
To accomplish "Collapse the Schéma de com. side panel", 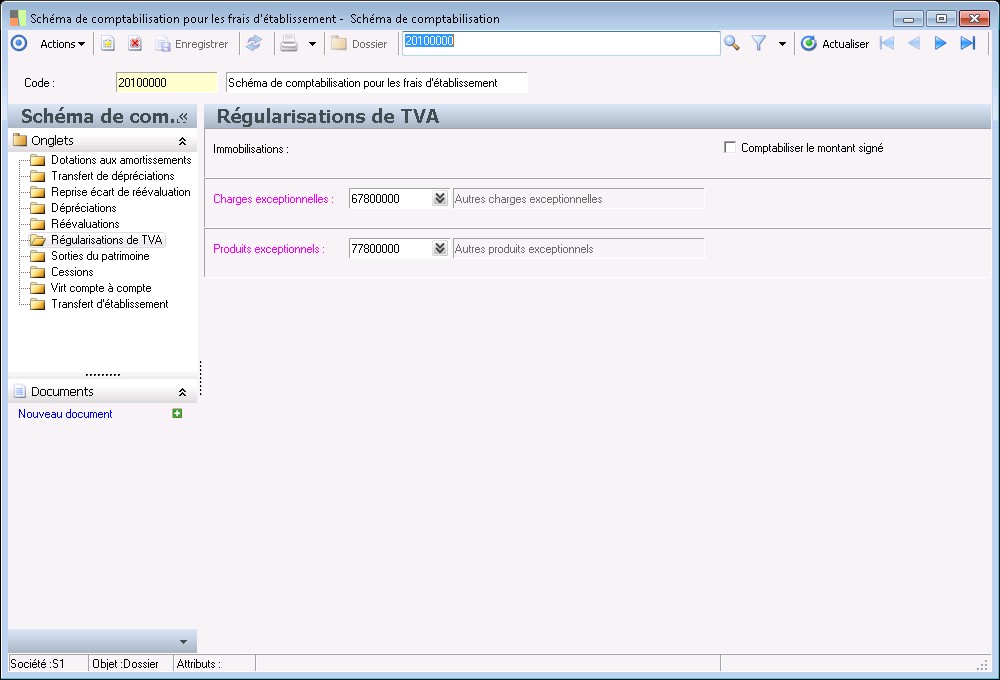I will (x=183, y=117).
